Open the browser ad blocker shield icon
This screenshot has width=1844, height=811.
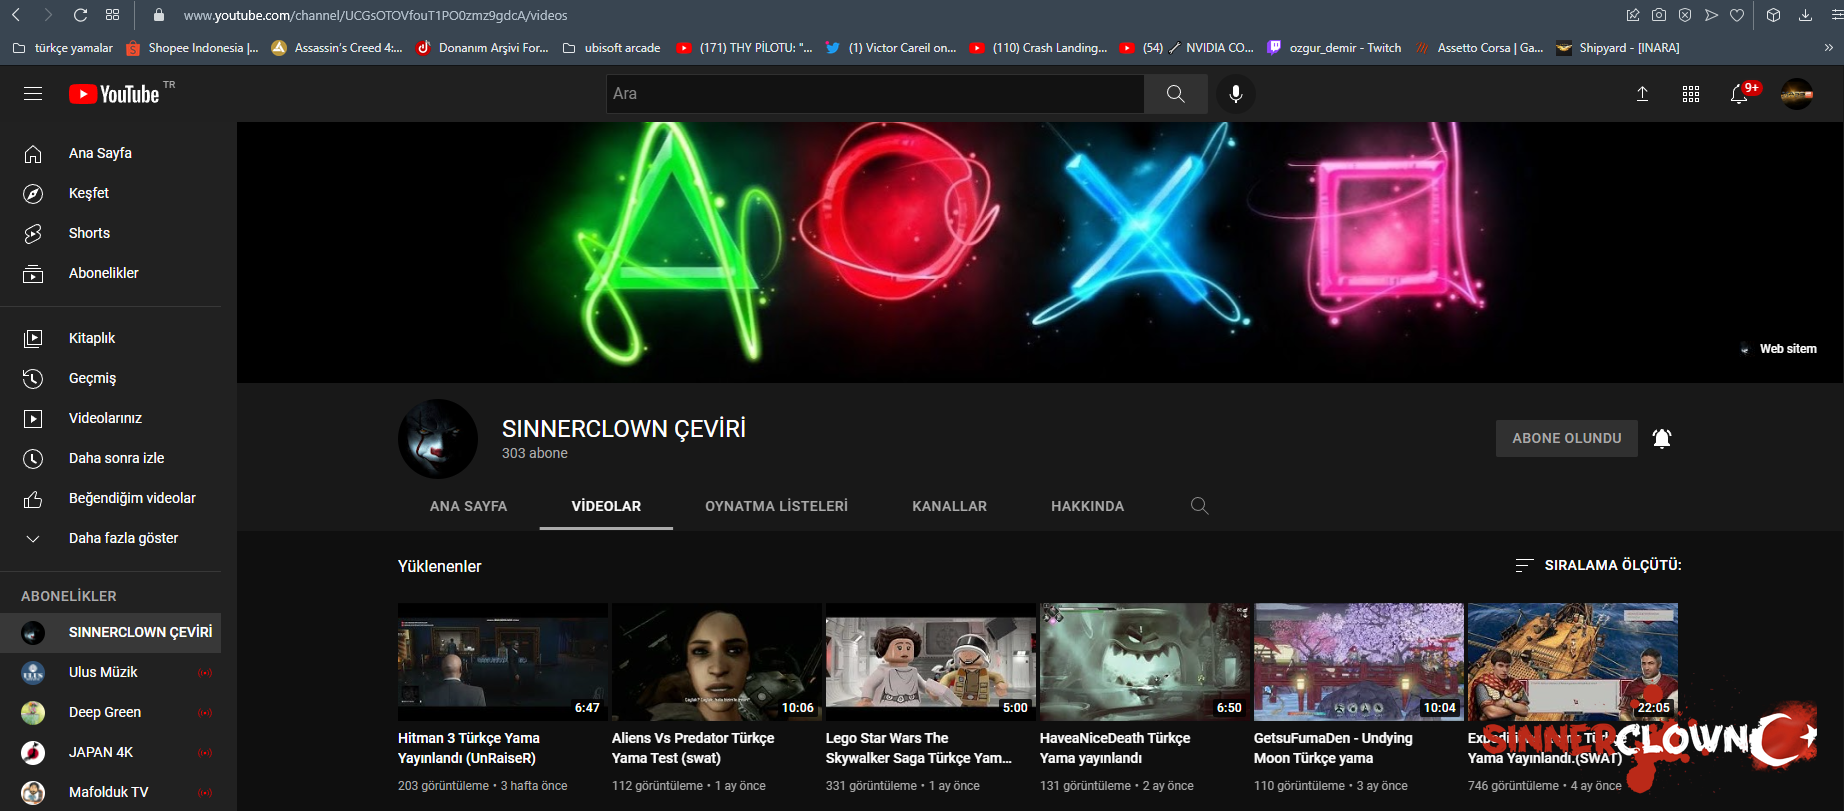click(x=1685, y=15)
